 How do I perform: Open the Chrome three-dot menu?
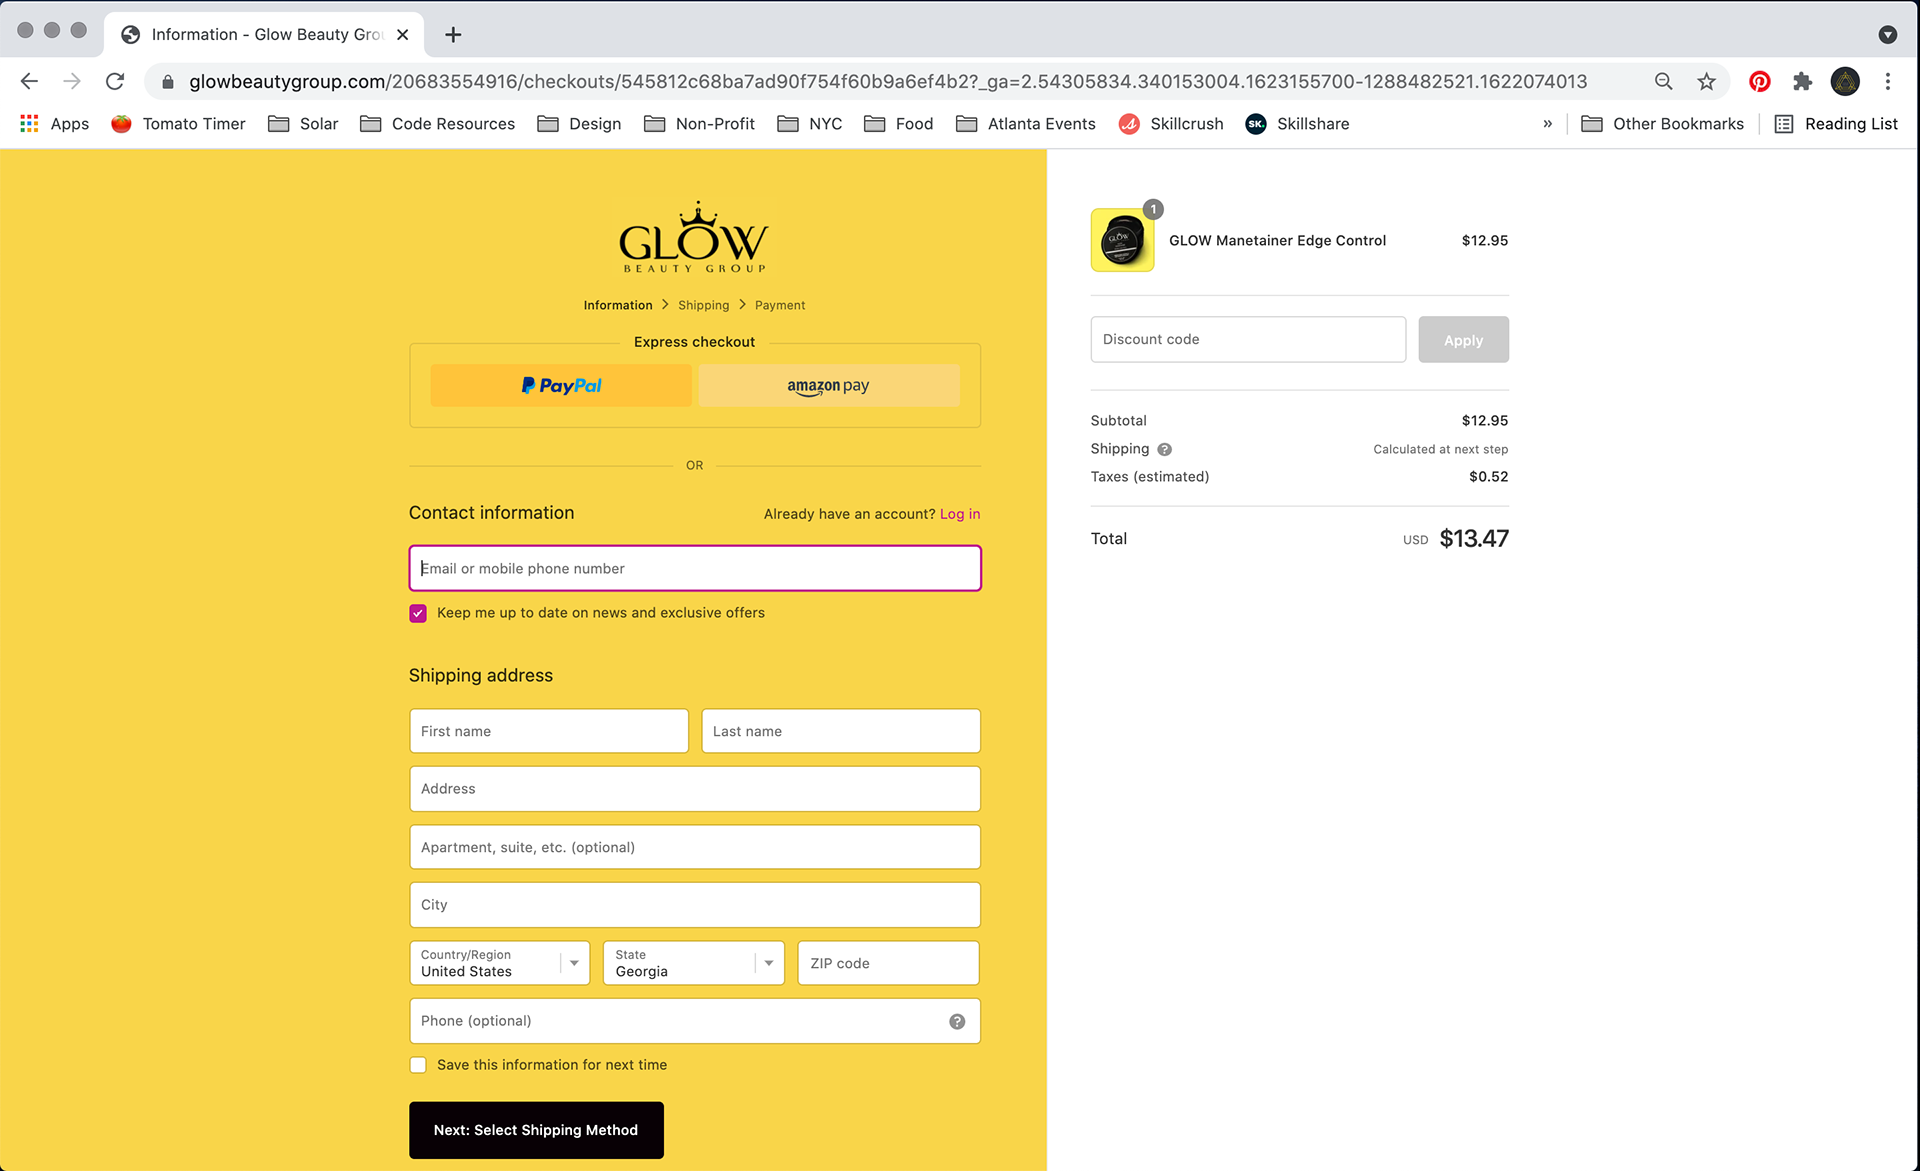[x=1888, y=81]
